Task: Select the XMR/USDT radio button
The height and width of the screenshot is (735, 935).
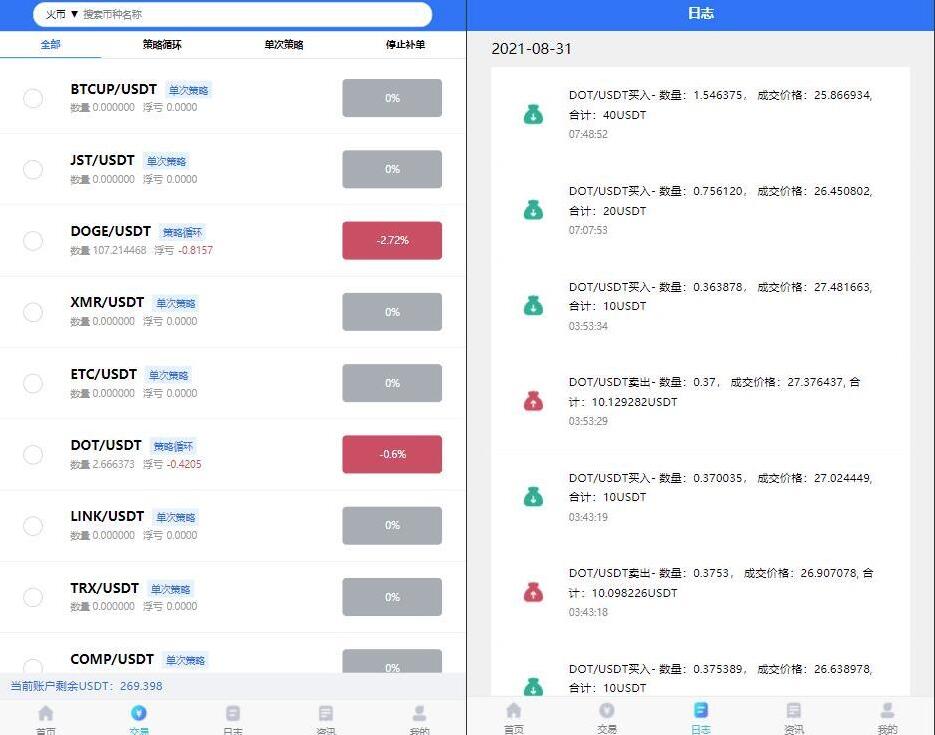Action: tap(33, 312)
